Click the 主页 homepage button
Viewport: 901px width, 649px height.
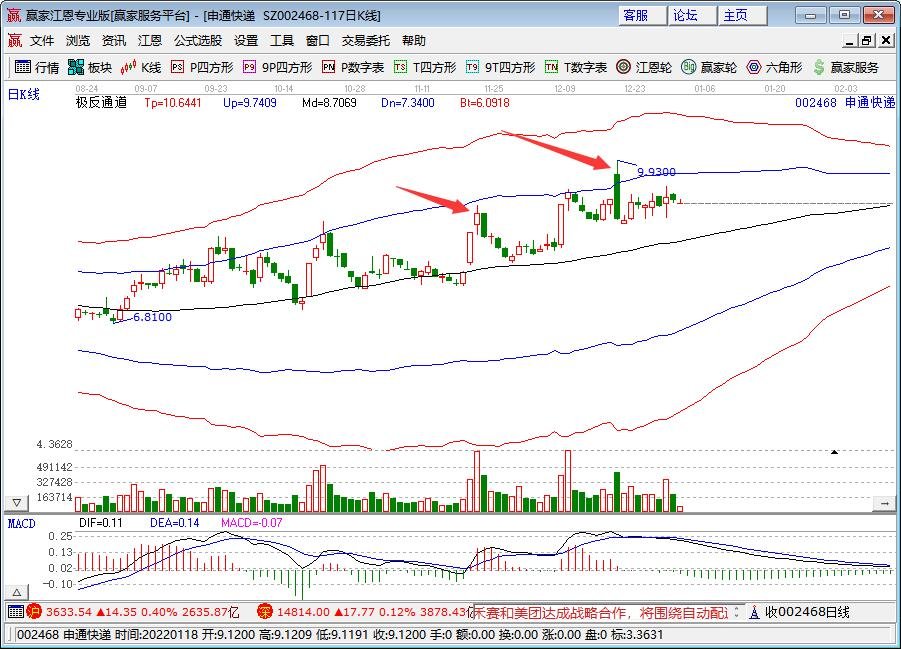point(742,15)
